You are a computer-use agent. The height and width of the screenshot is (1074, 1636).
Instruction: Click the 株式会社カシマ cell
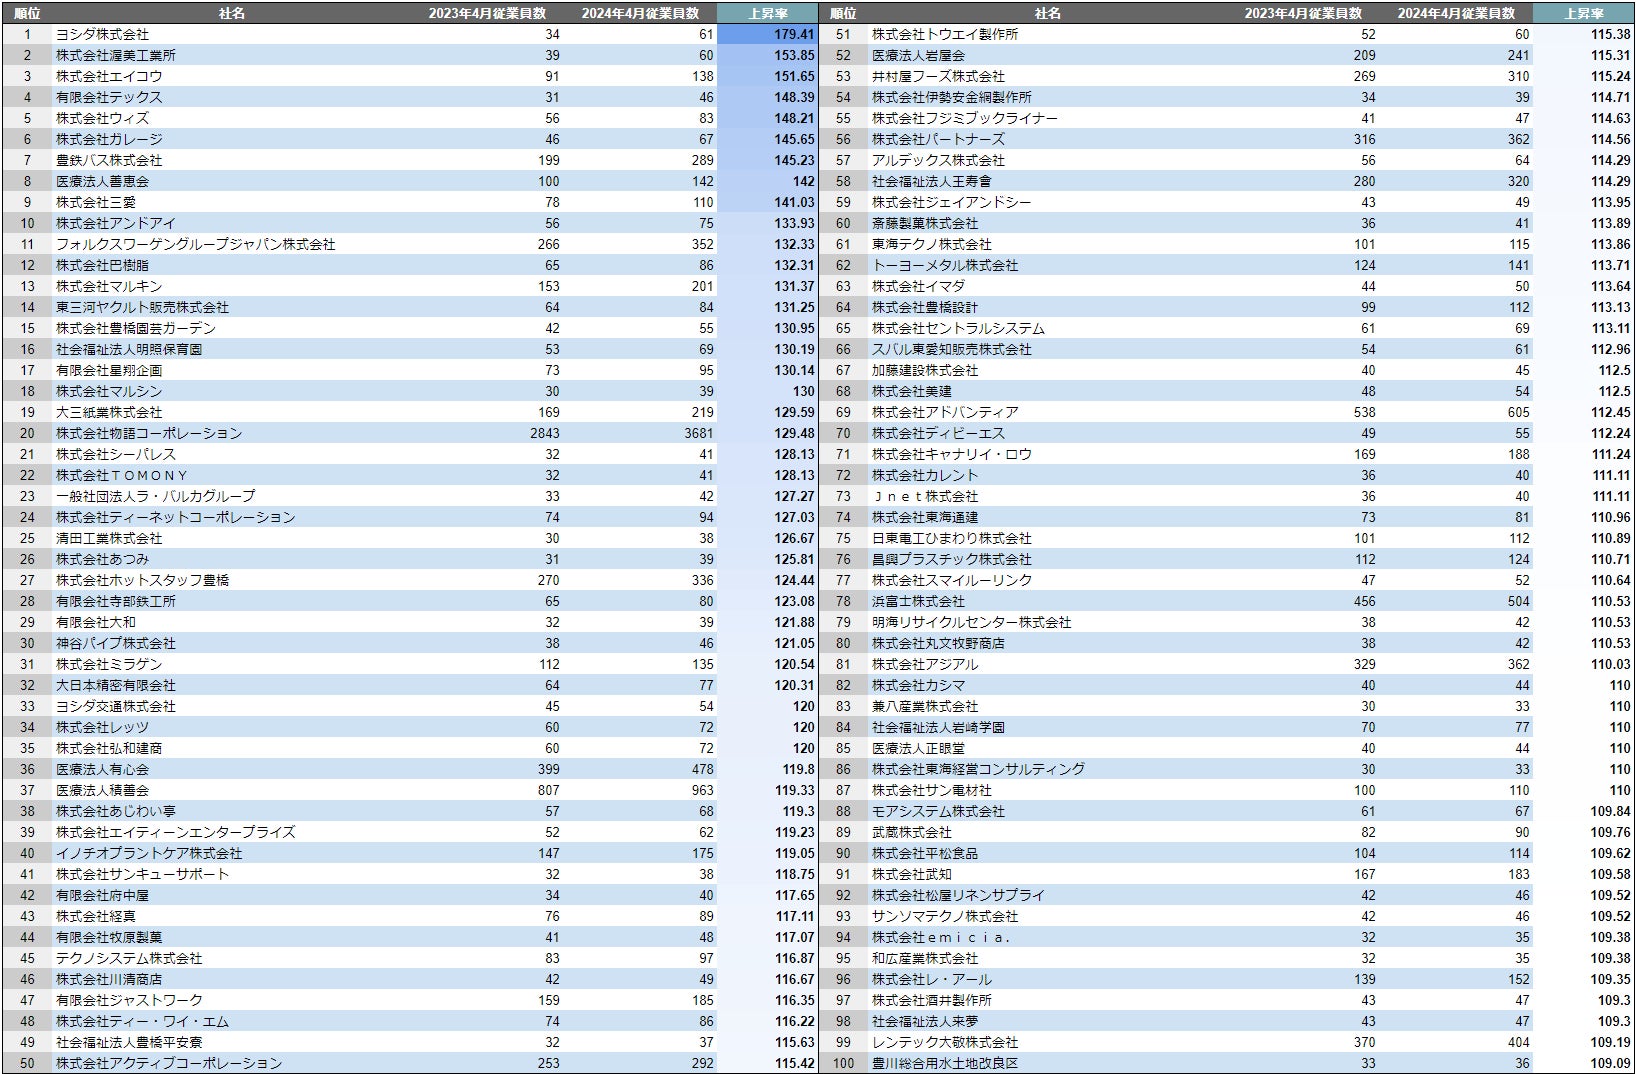pos(918,685)
